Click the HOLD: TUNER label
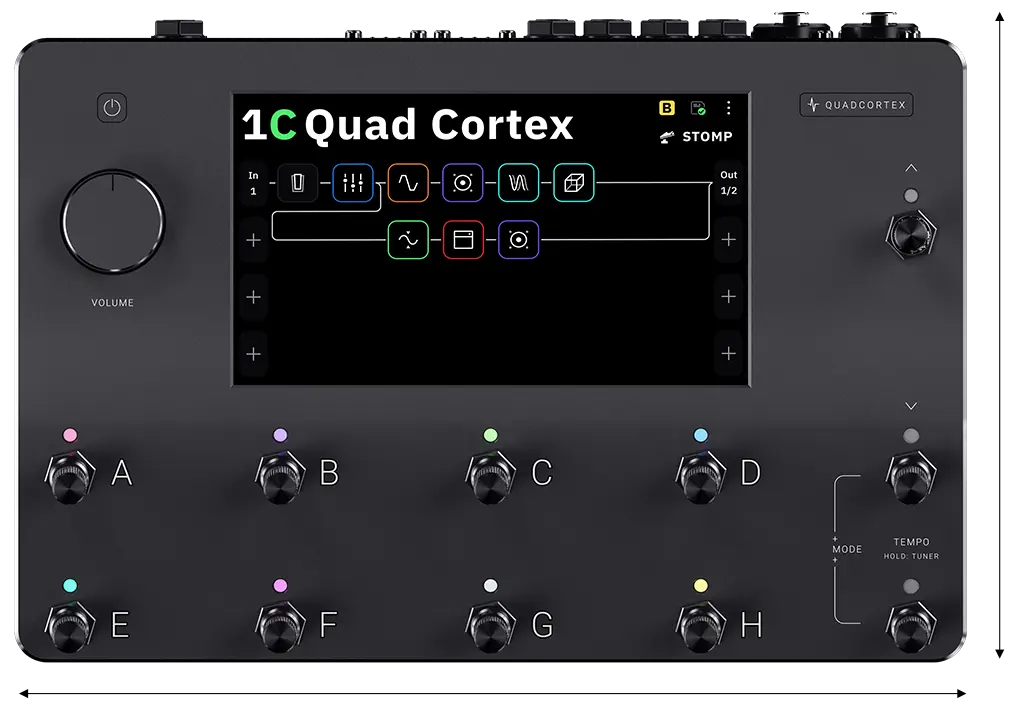 tap(911, 557)
